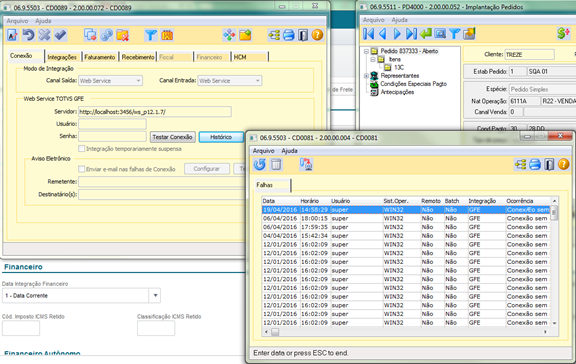The width and height of the screenshot is (576, 364).
Task: Click the orange help icon in CD0081 toolbar
Action: [564, 165]
